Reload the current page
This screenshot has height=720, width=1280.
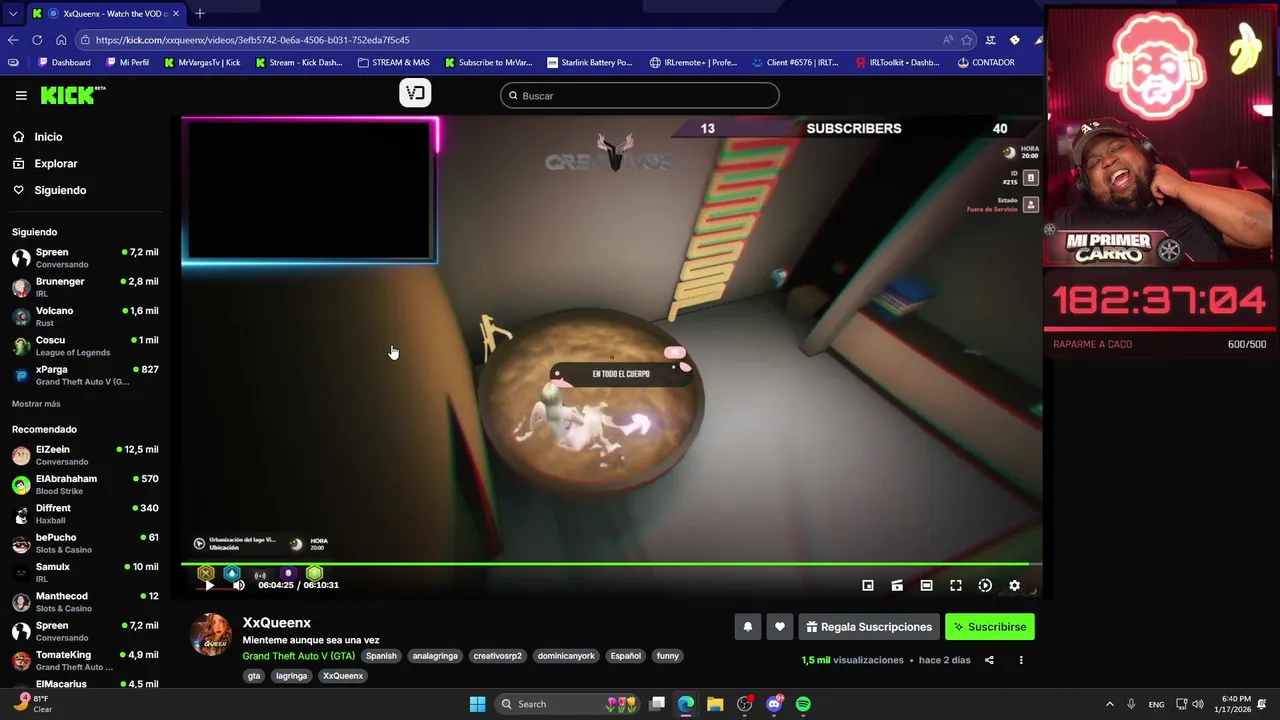tap(37, 40)
